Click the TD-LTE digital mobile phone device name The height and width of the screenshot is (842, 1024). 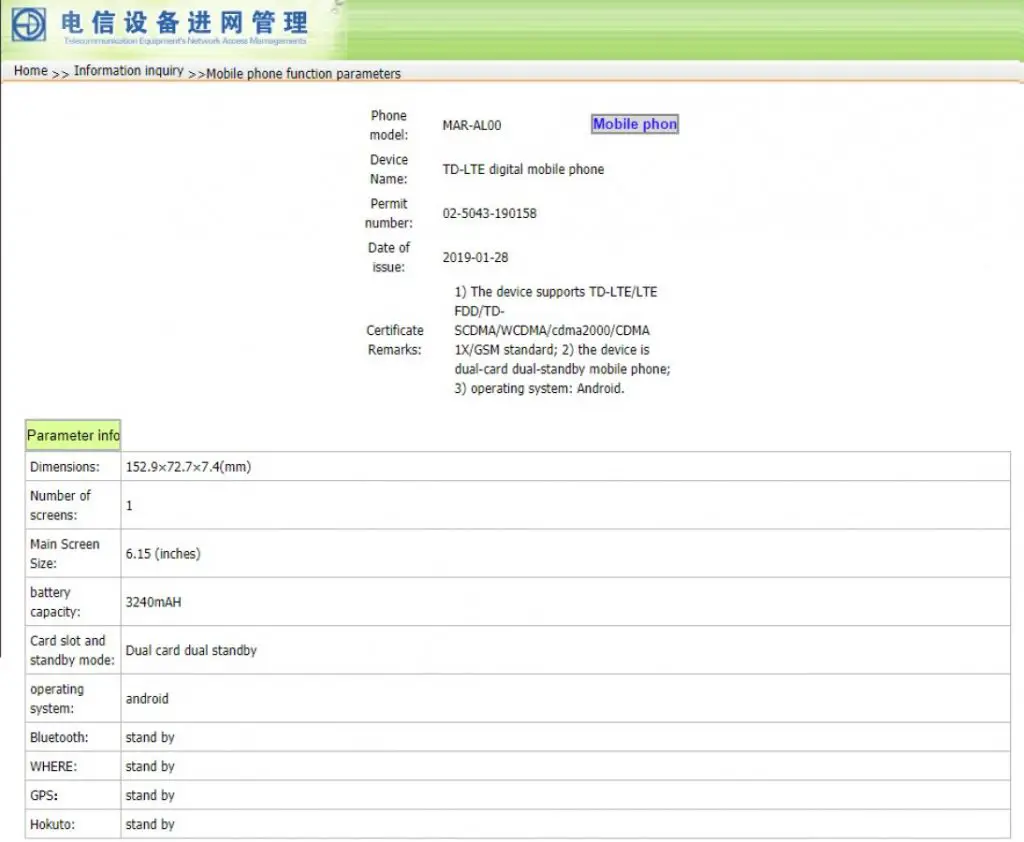coord(523,169)
